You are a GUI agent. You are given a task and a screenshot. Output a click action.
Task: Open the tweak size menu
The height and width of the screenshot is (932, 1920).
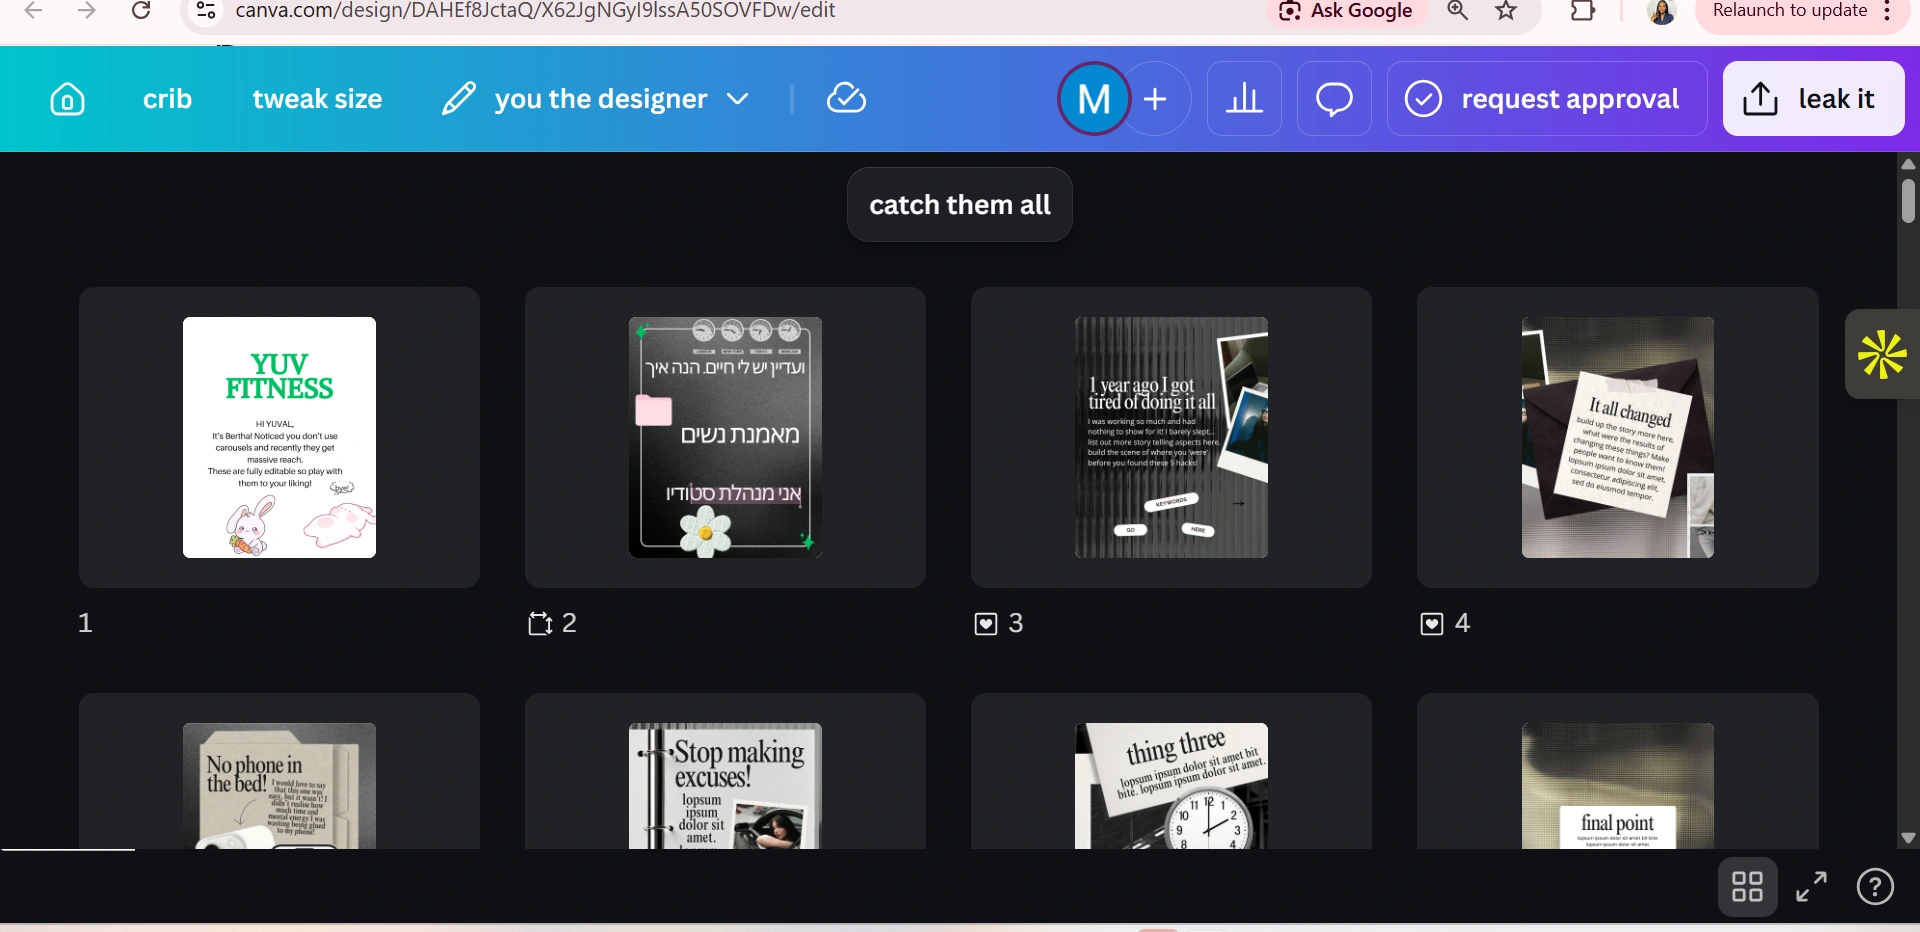pyautogui.click(x=317, y=99)
